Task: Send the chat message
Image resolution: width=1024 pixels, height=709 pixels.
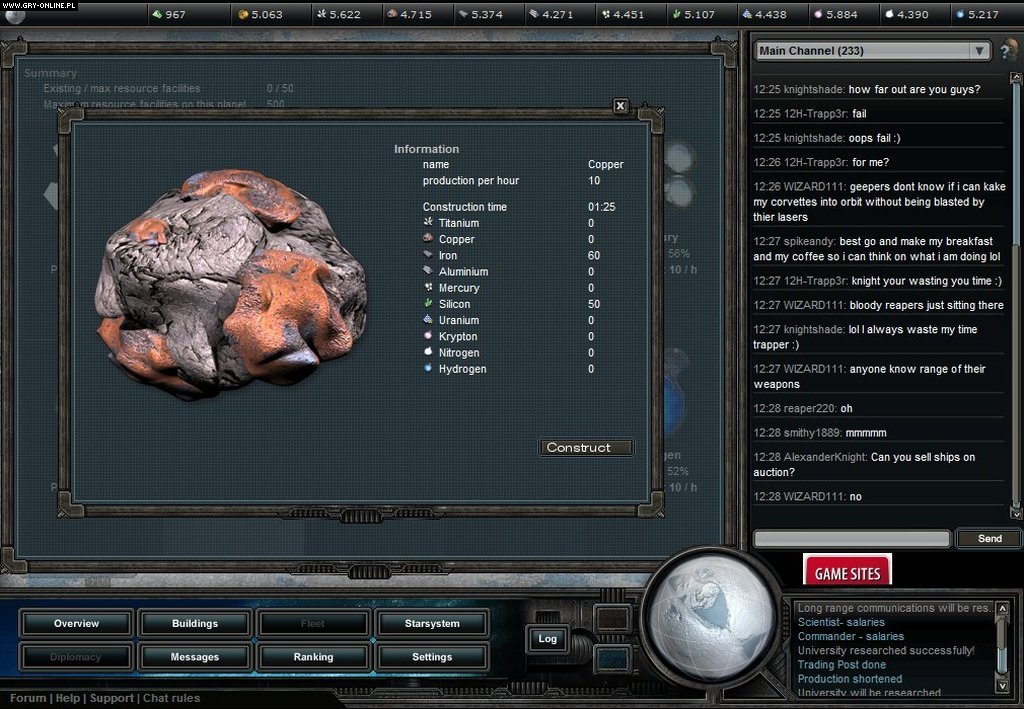Action: coord(989,538)
